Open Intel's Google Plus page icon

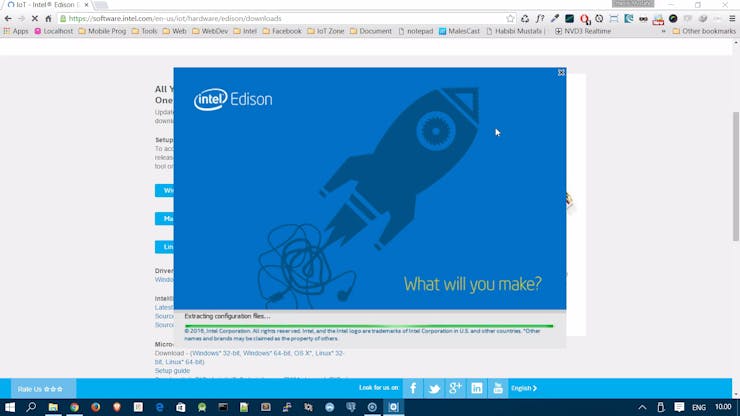(455, 388)
